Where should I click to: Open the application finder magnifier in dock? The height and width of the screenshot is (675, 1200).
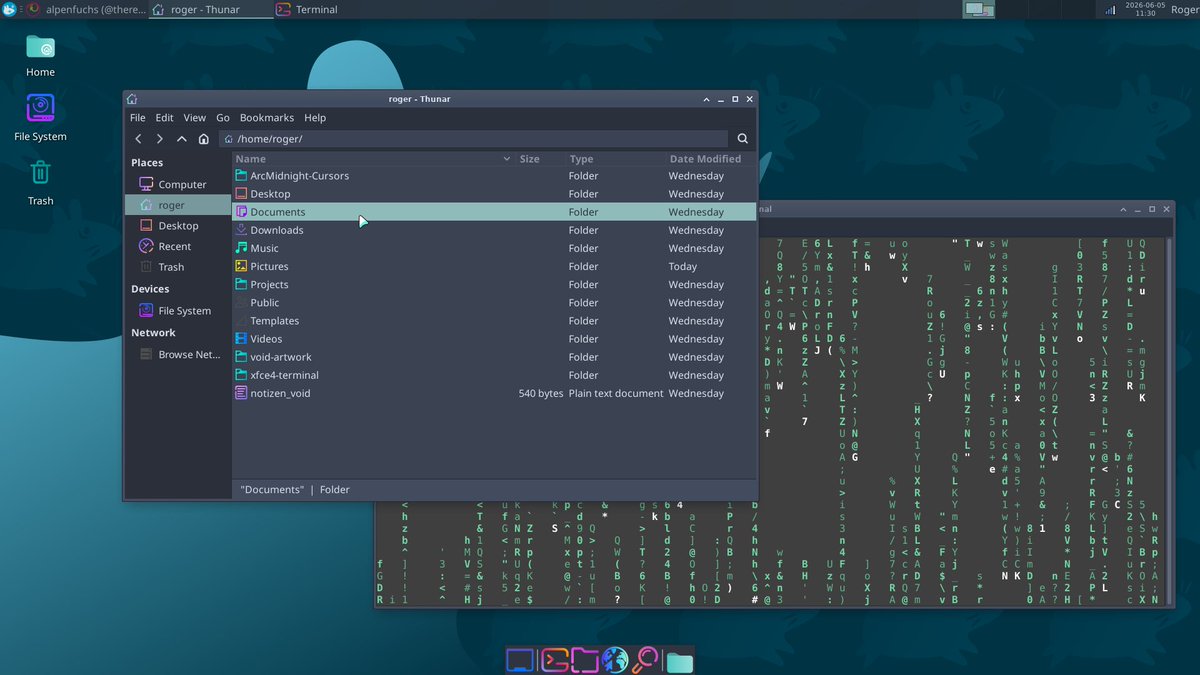tap(646, 660)
